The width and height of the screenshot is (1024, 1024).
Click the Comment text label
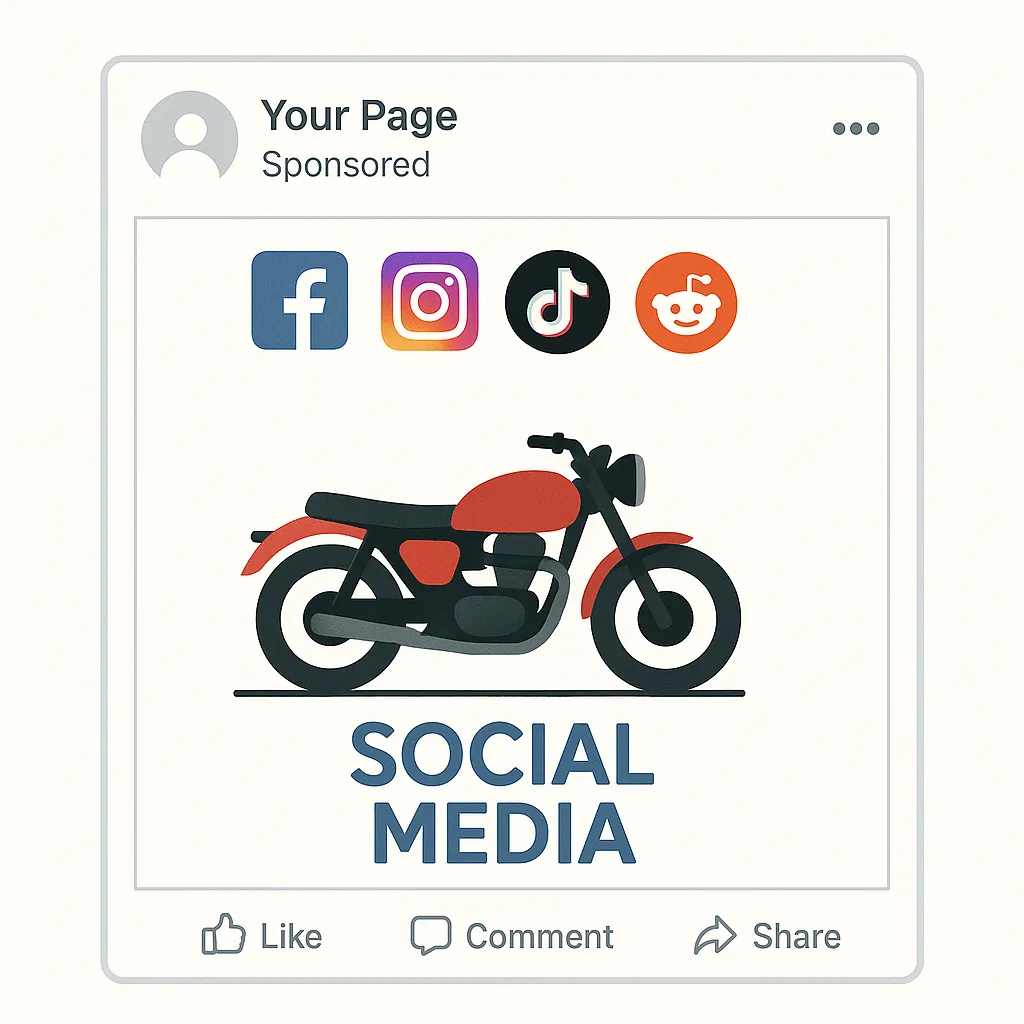[539, 936]
